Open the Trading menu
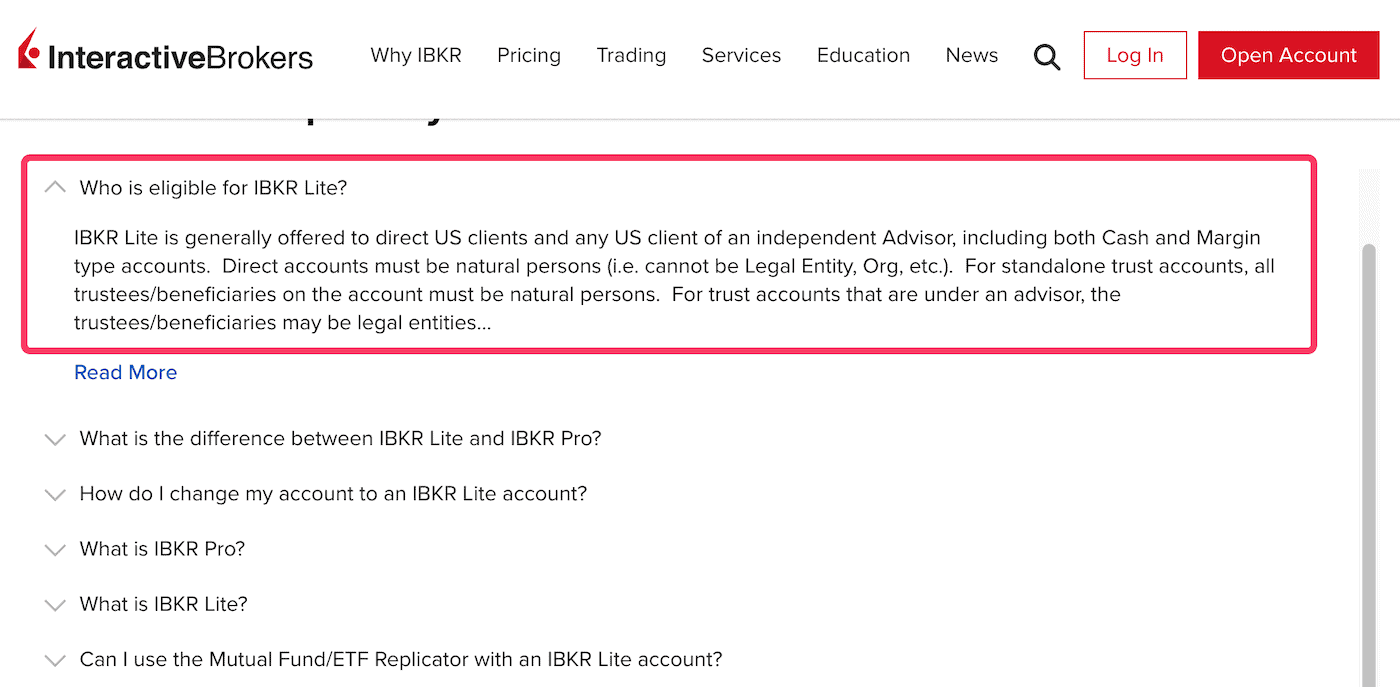The width and height of the screenshot is (1400, 687). [x=631, y=55]
